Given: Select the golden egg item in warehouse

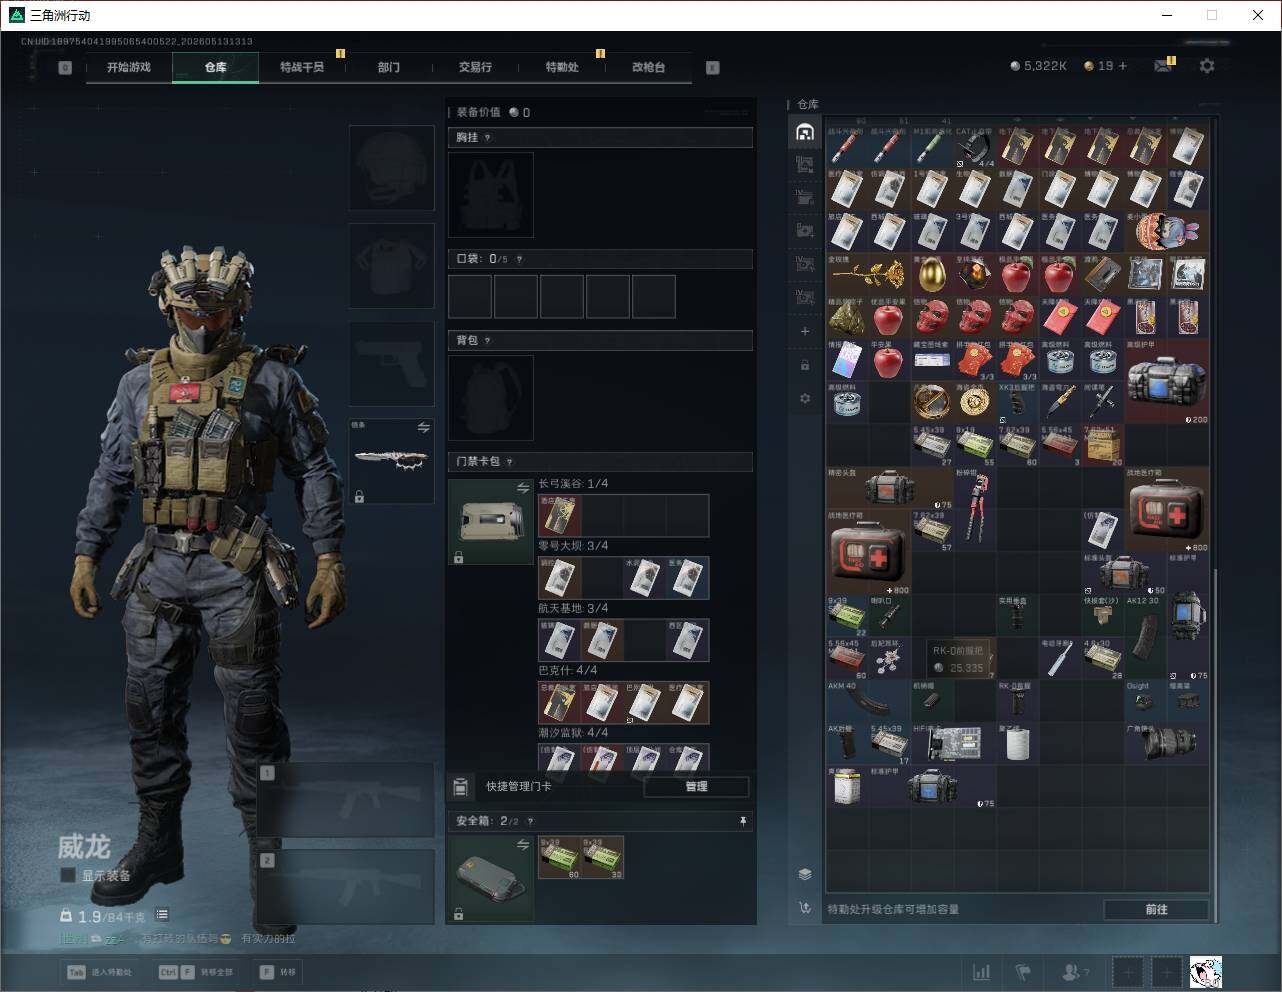Looking at the screenshot, I should coord(932,274).
